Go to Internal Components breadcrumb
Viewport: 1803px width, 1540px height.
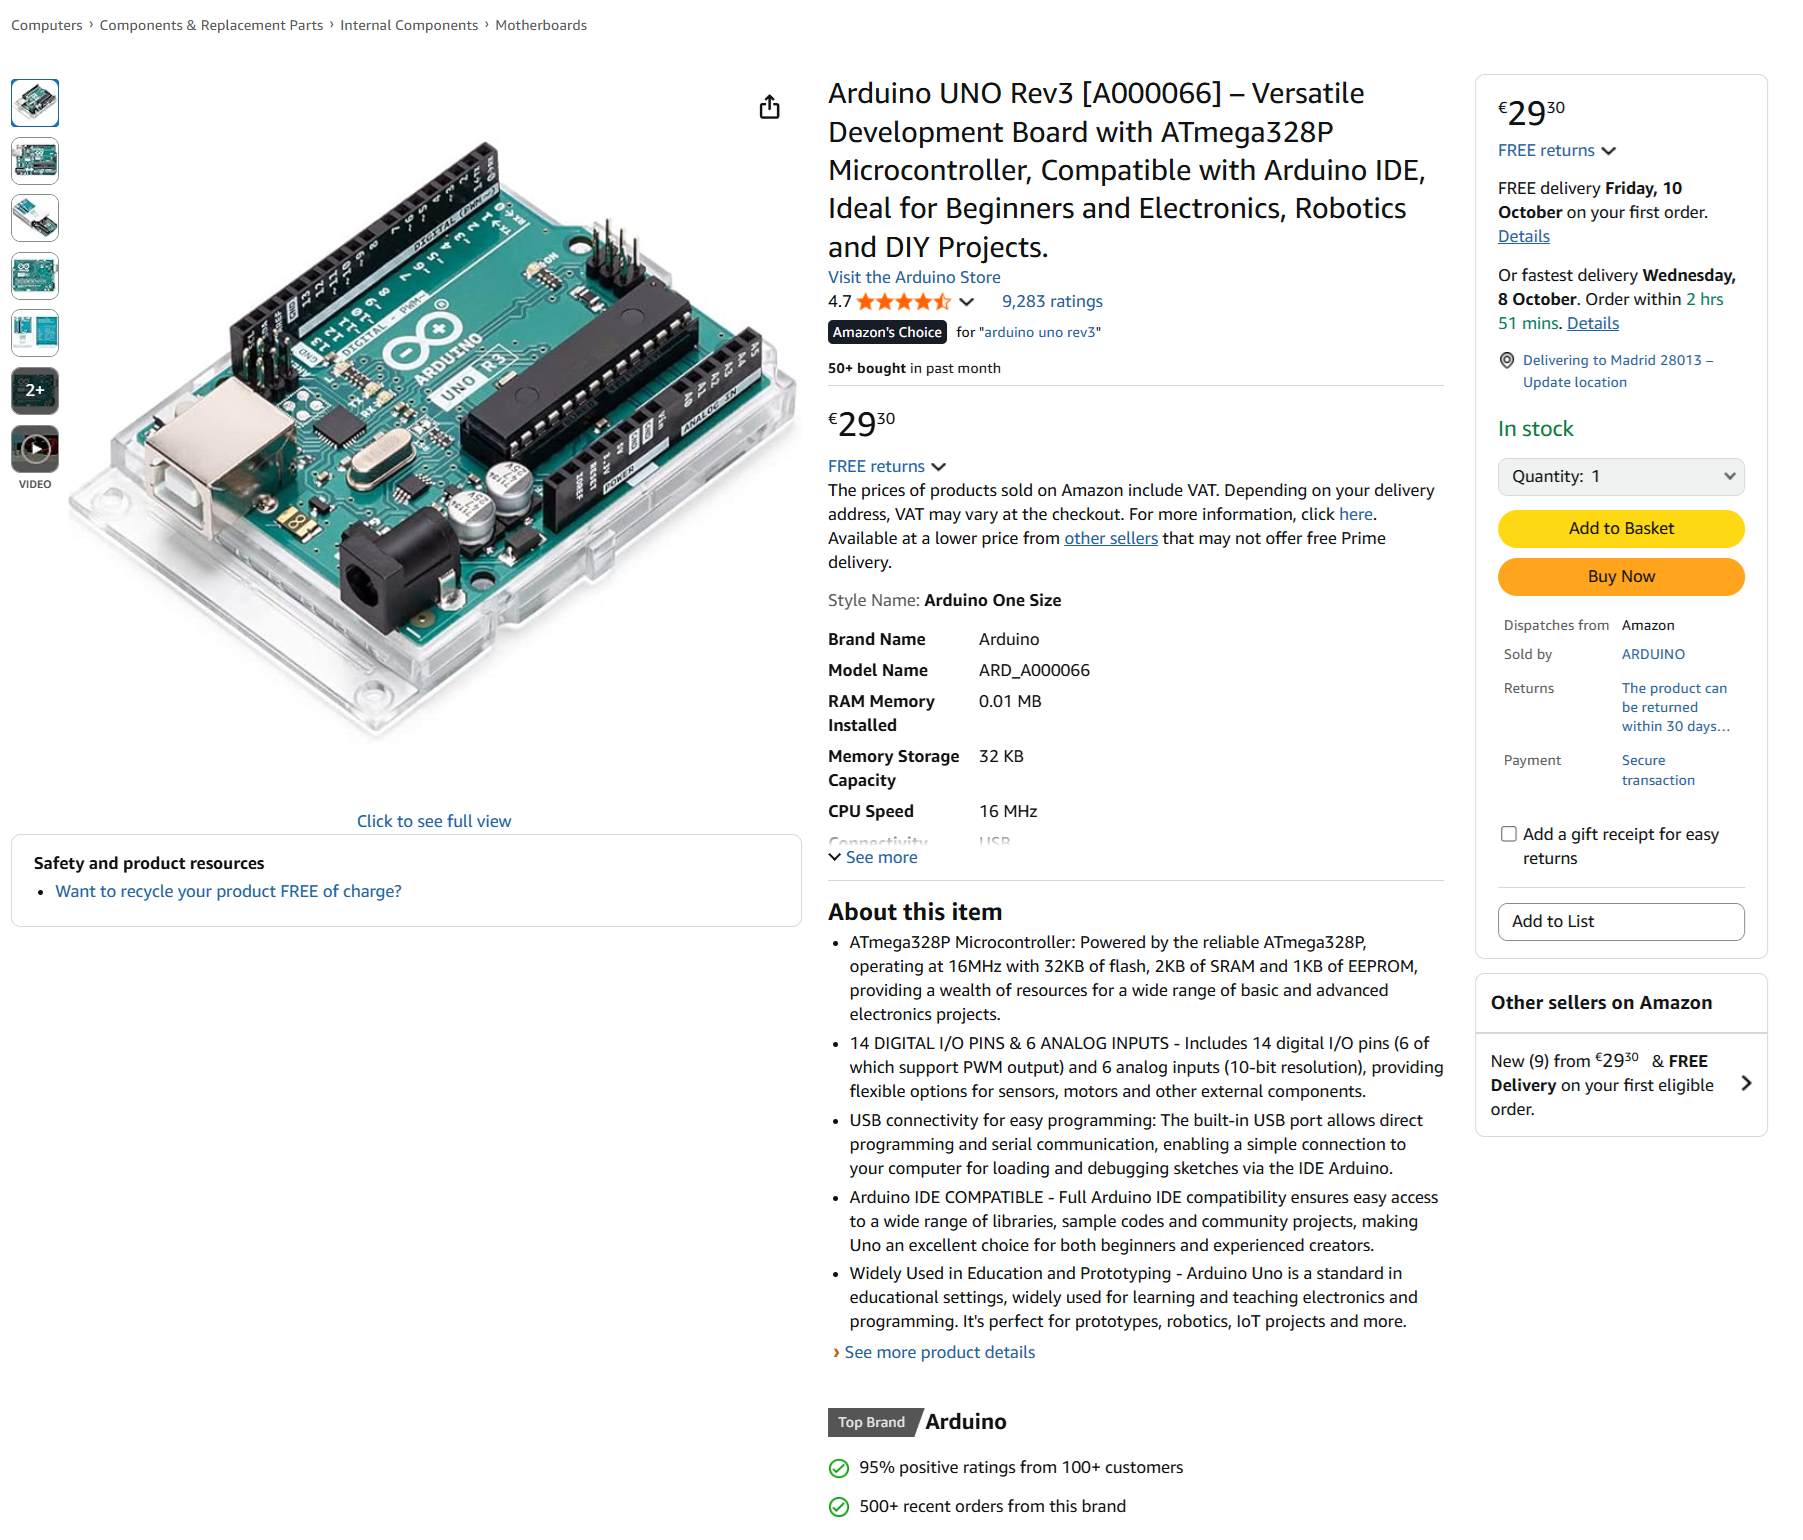409,25
